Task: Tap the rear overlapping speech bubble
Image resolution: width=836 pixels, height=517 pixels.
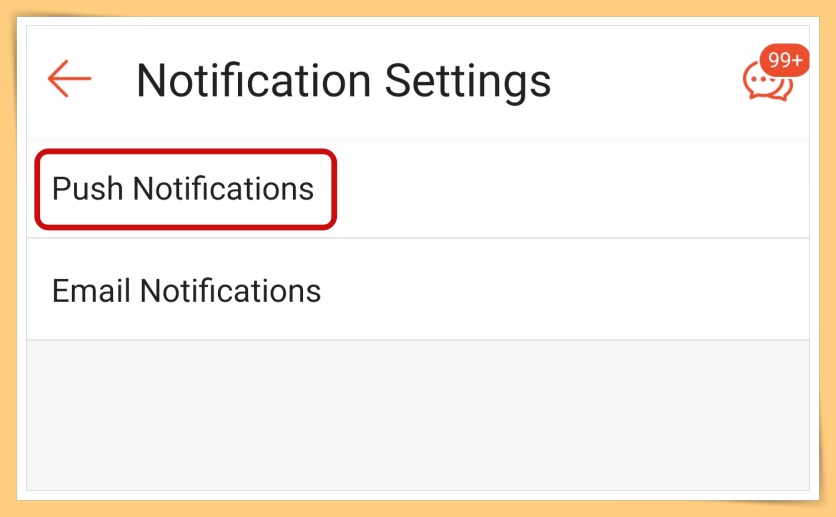Action: tap(783, 90)
